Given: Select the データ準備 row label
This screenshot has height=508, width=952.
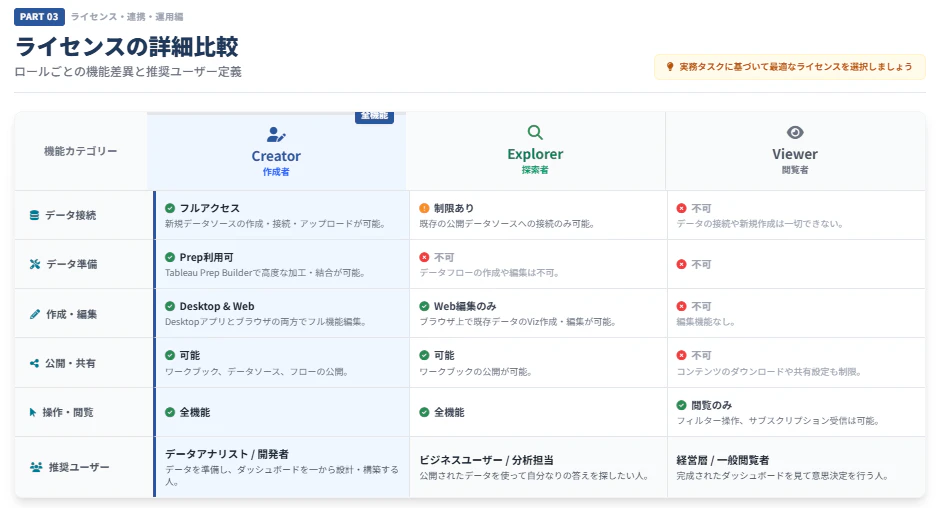Looking at the screenshot, I should click(x=72, y=264).
